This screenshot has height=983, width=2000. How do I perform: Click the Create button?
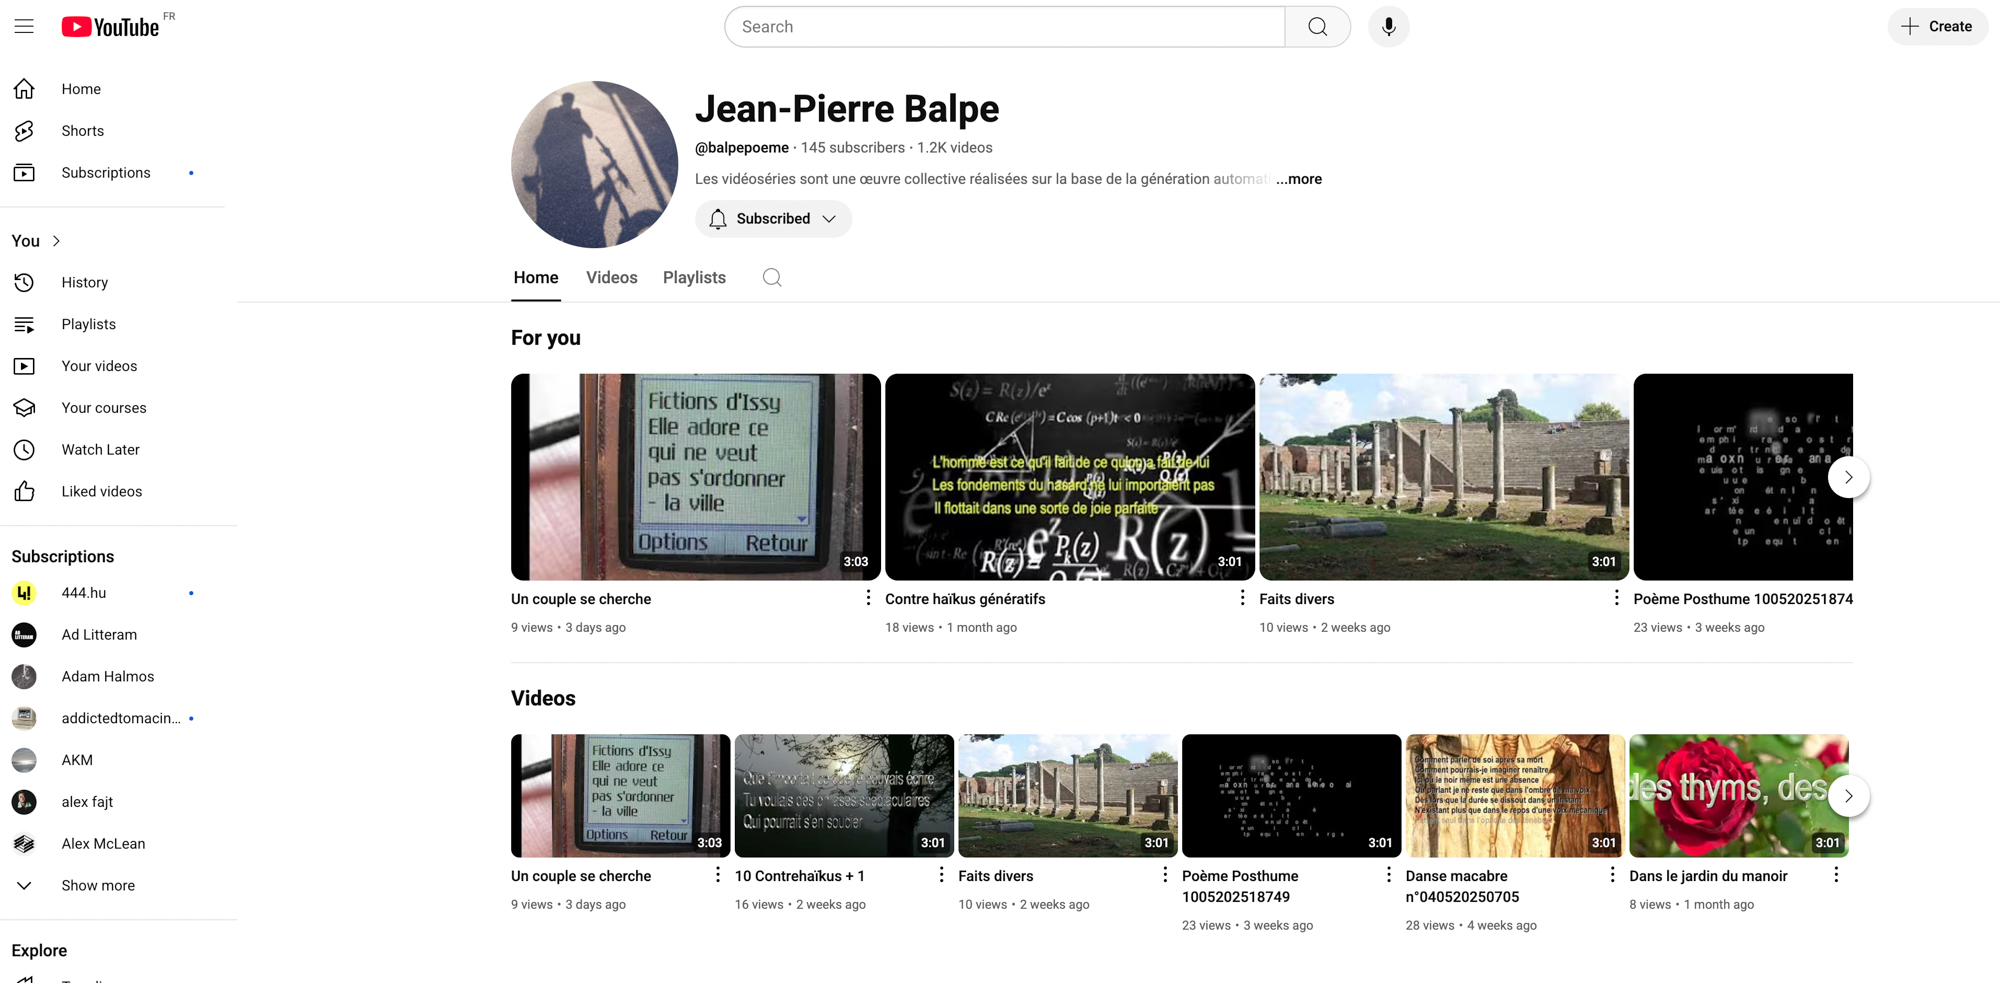[x=1937, y=27]
